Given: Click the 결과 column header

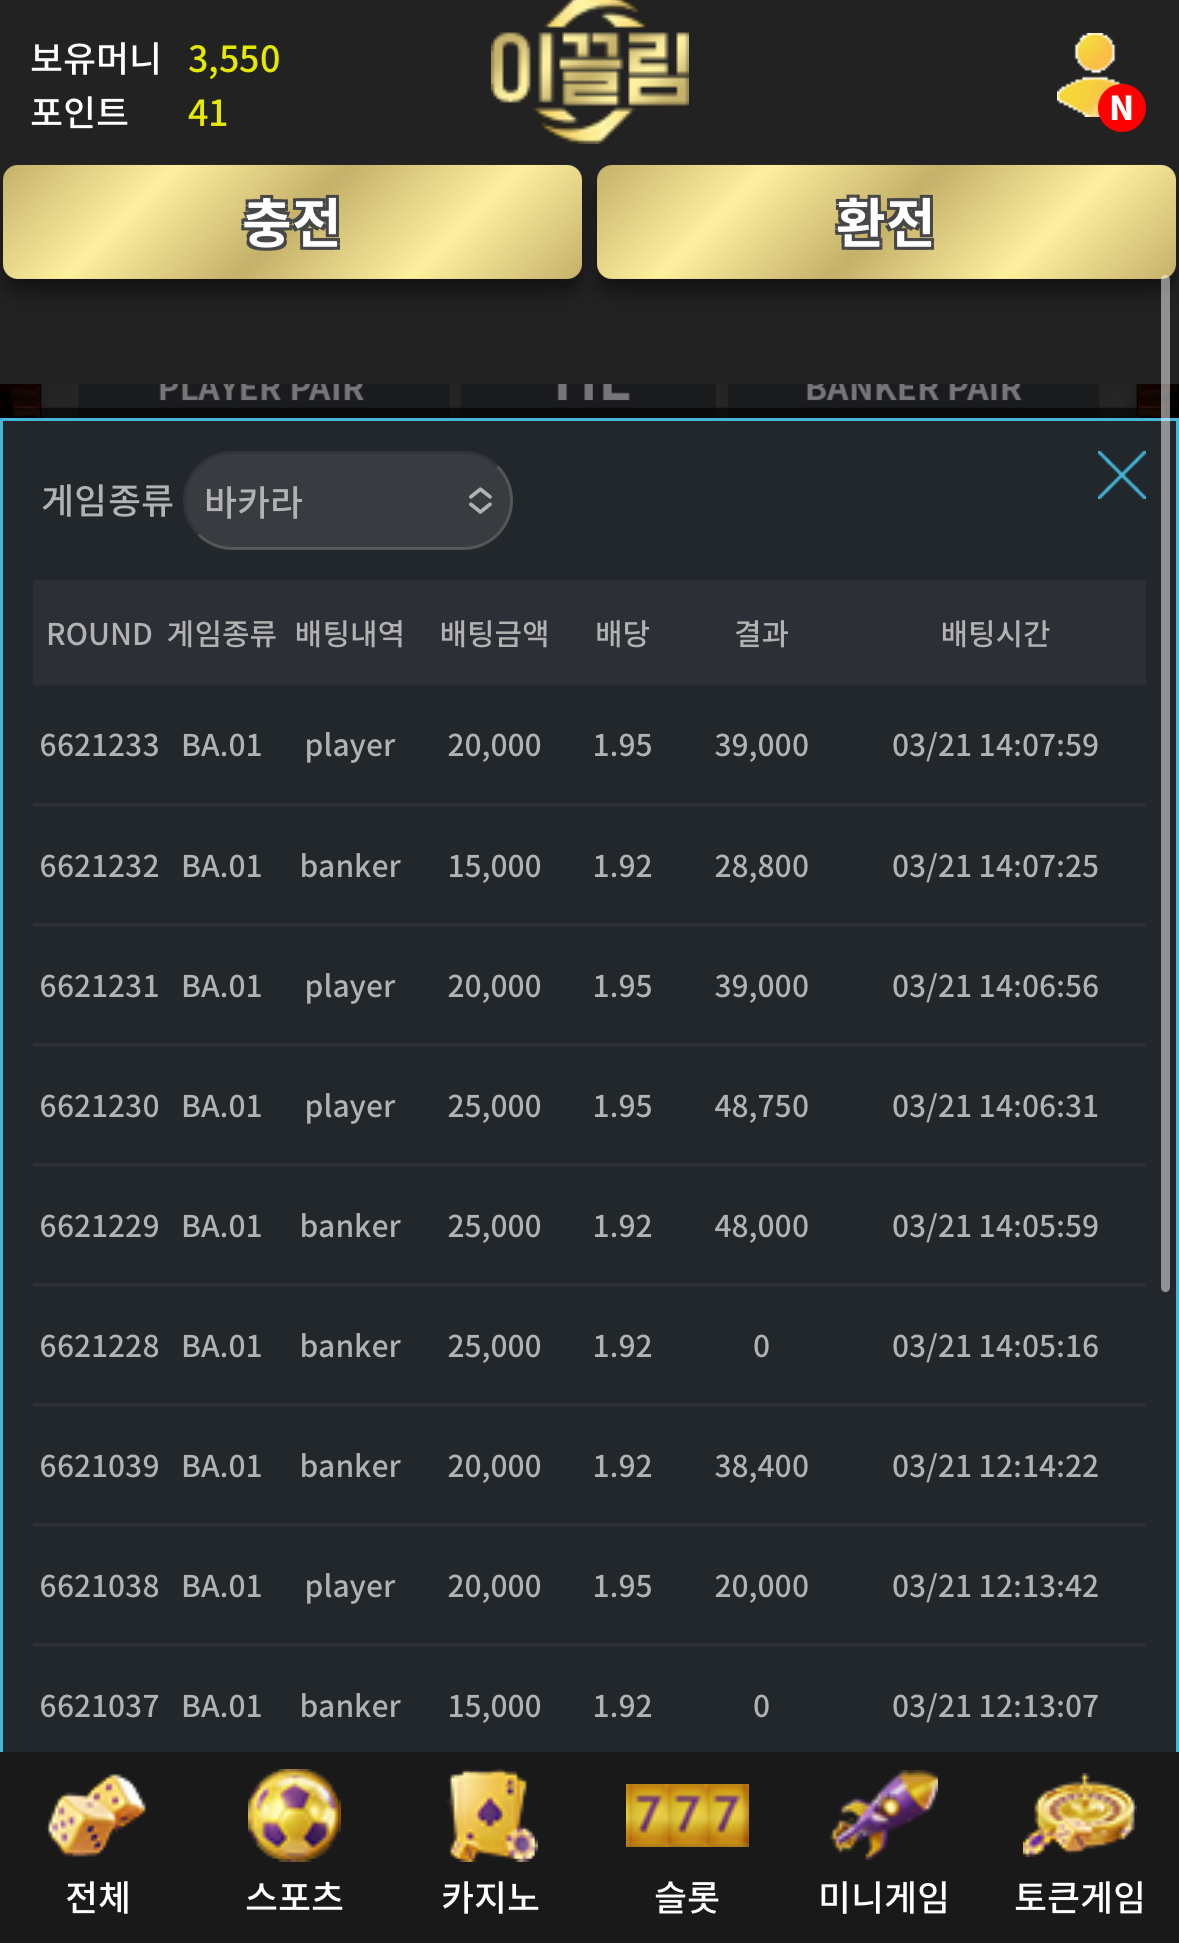Looking at the screenshot, I should tap(761, 633).
